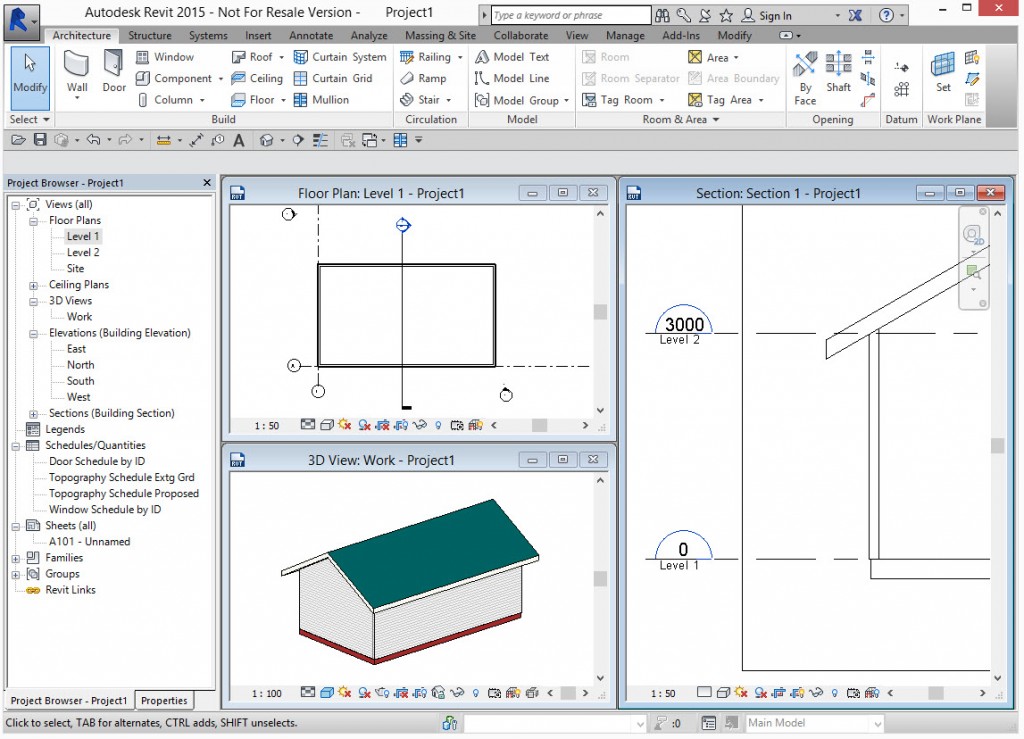This screenshot has width=1024, height=739.
Task: Start the Stair tool
Action: 424,99
